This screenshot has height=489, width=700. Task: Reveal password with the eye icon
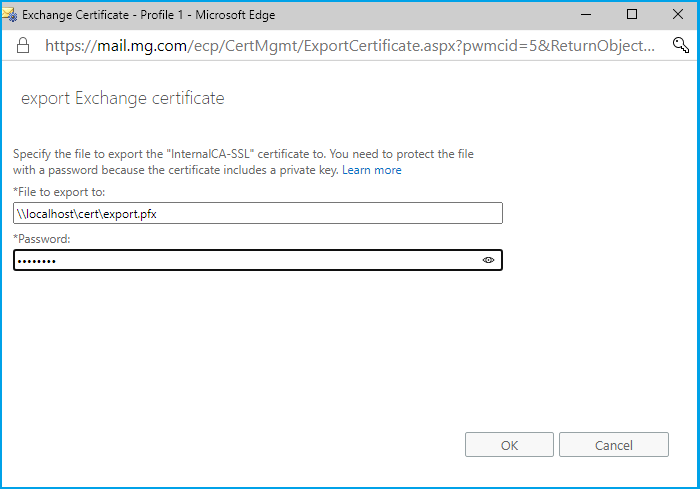489,260
